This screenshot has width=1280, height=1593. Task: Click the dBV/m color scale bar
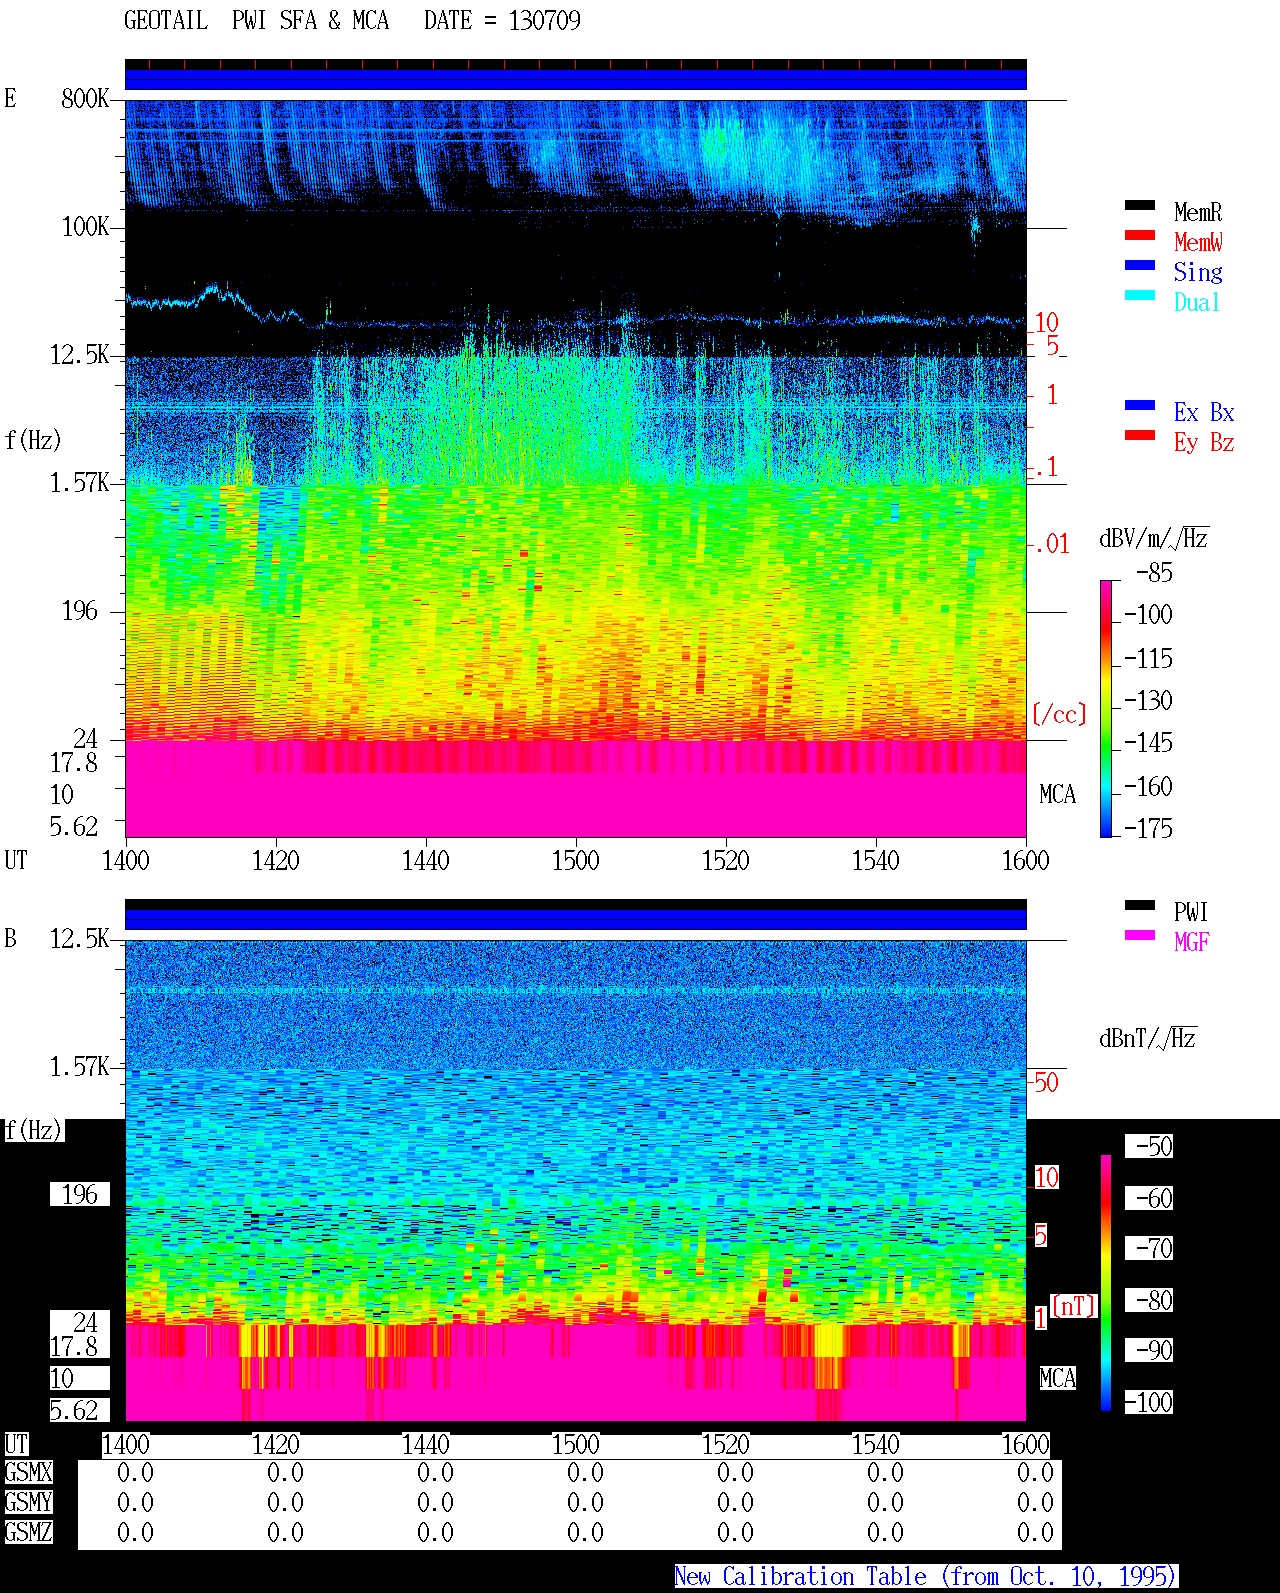1106,708
